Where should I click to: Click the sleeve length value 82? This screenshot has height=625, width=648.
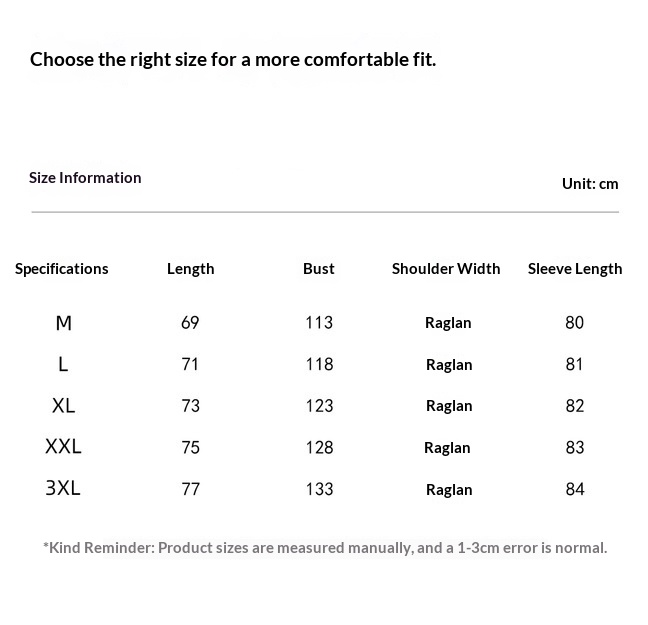(x=574, y=406)
